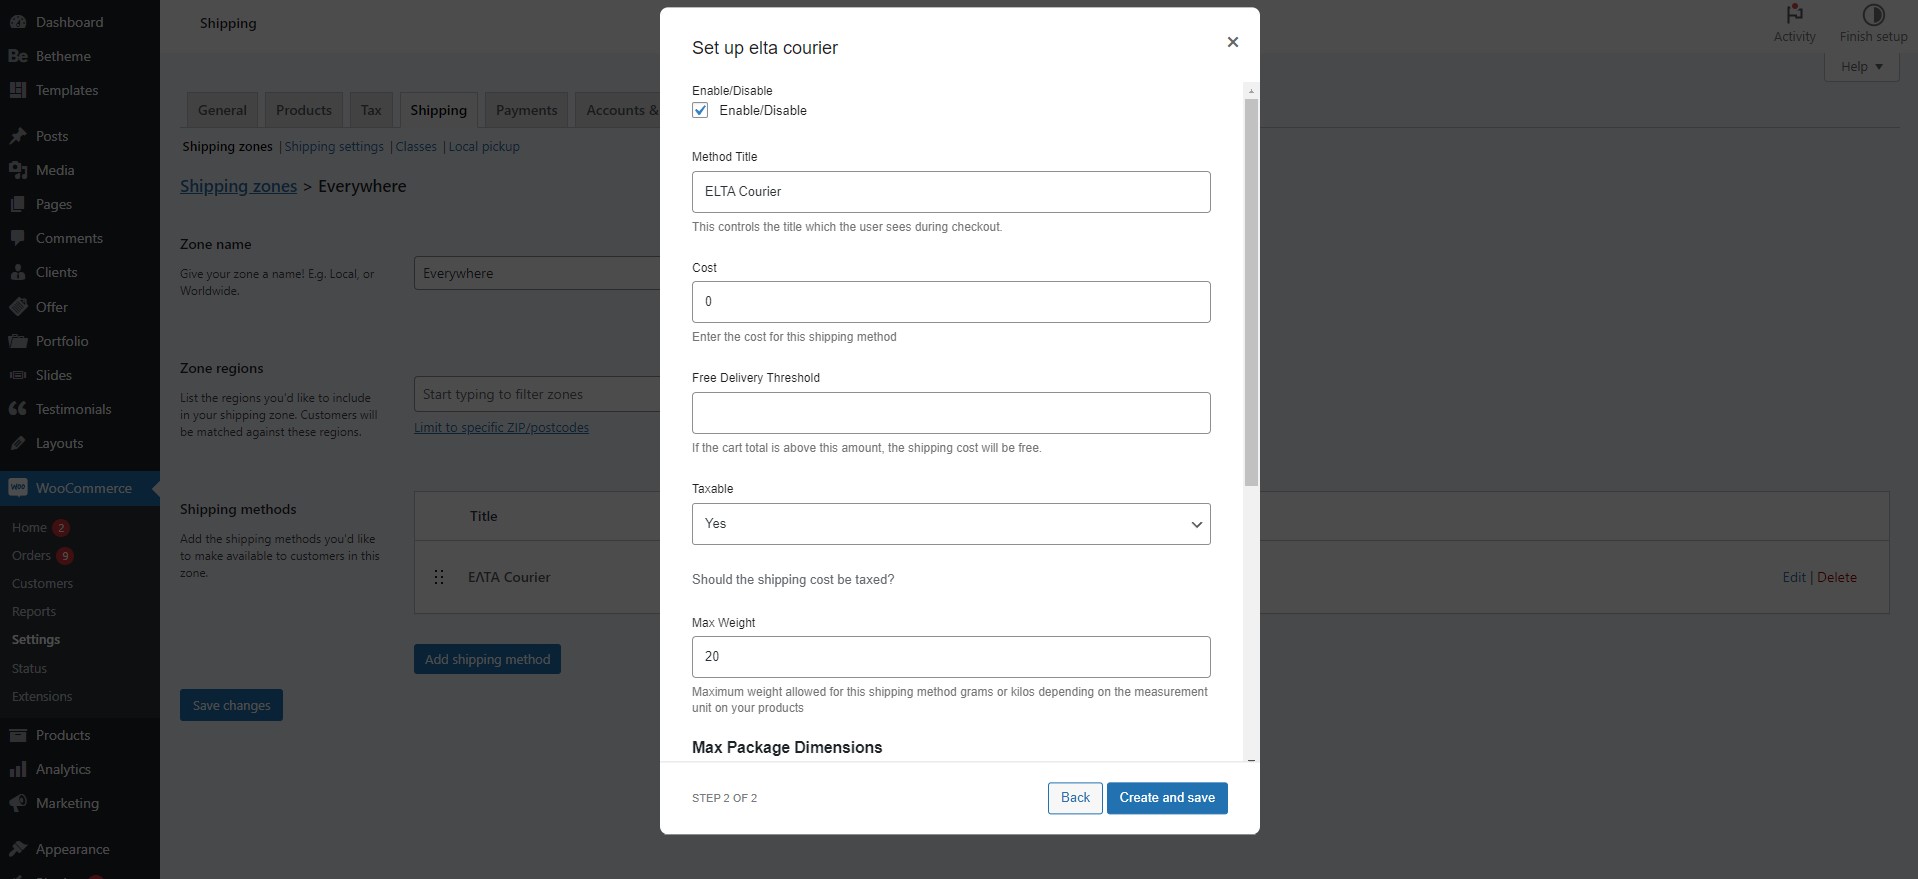Close the Set up elta courier dialog

point(1232,42)
